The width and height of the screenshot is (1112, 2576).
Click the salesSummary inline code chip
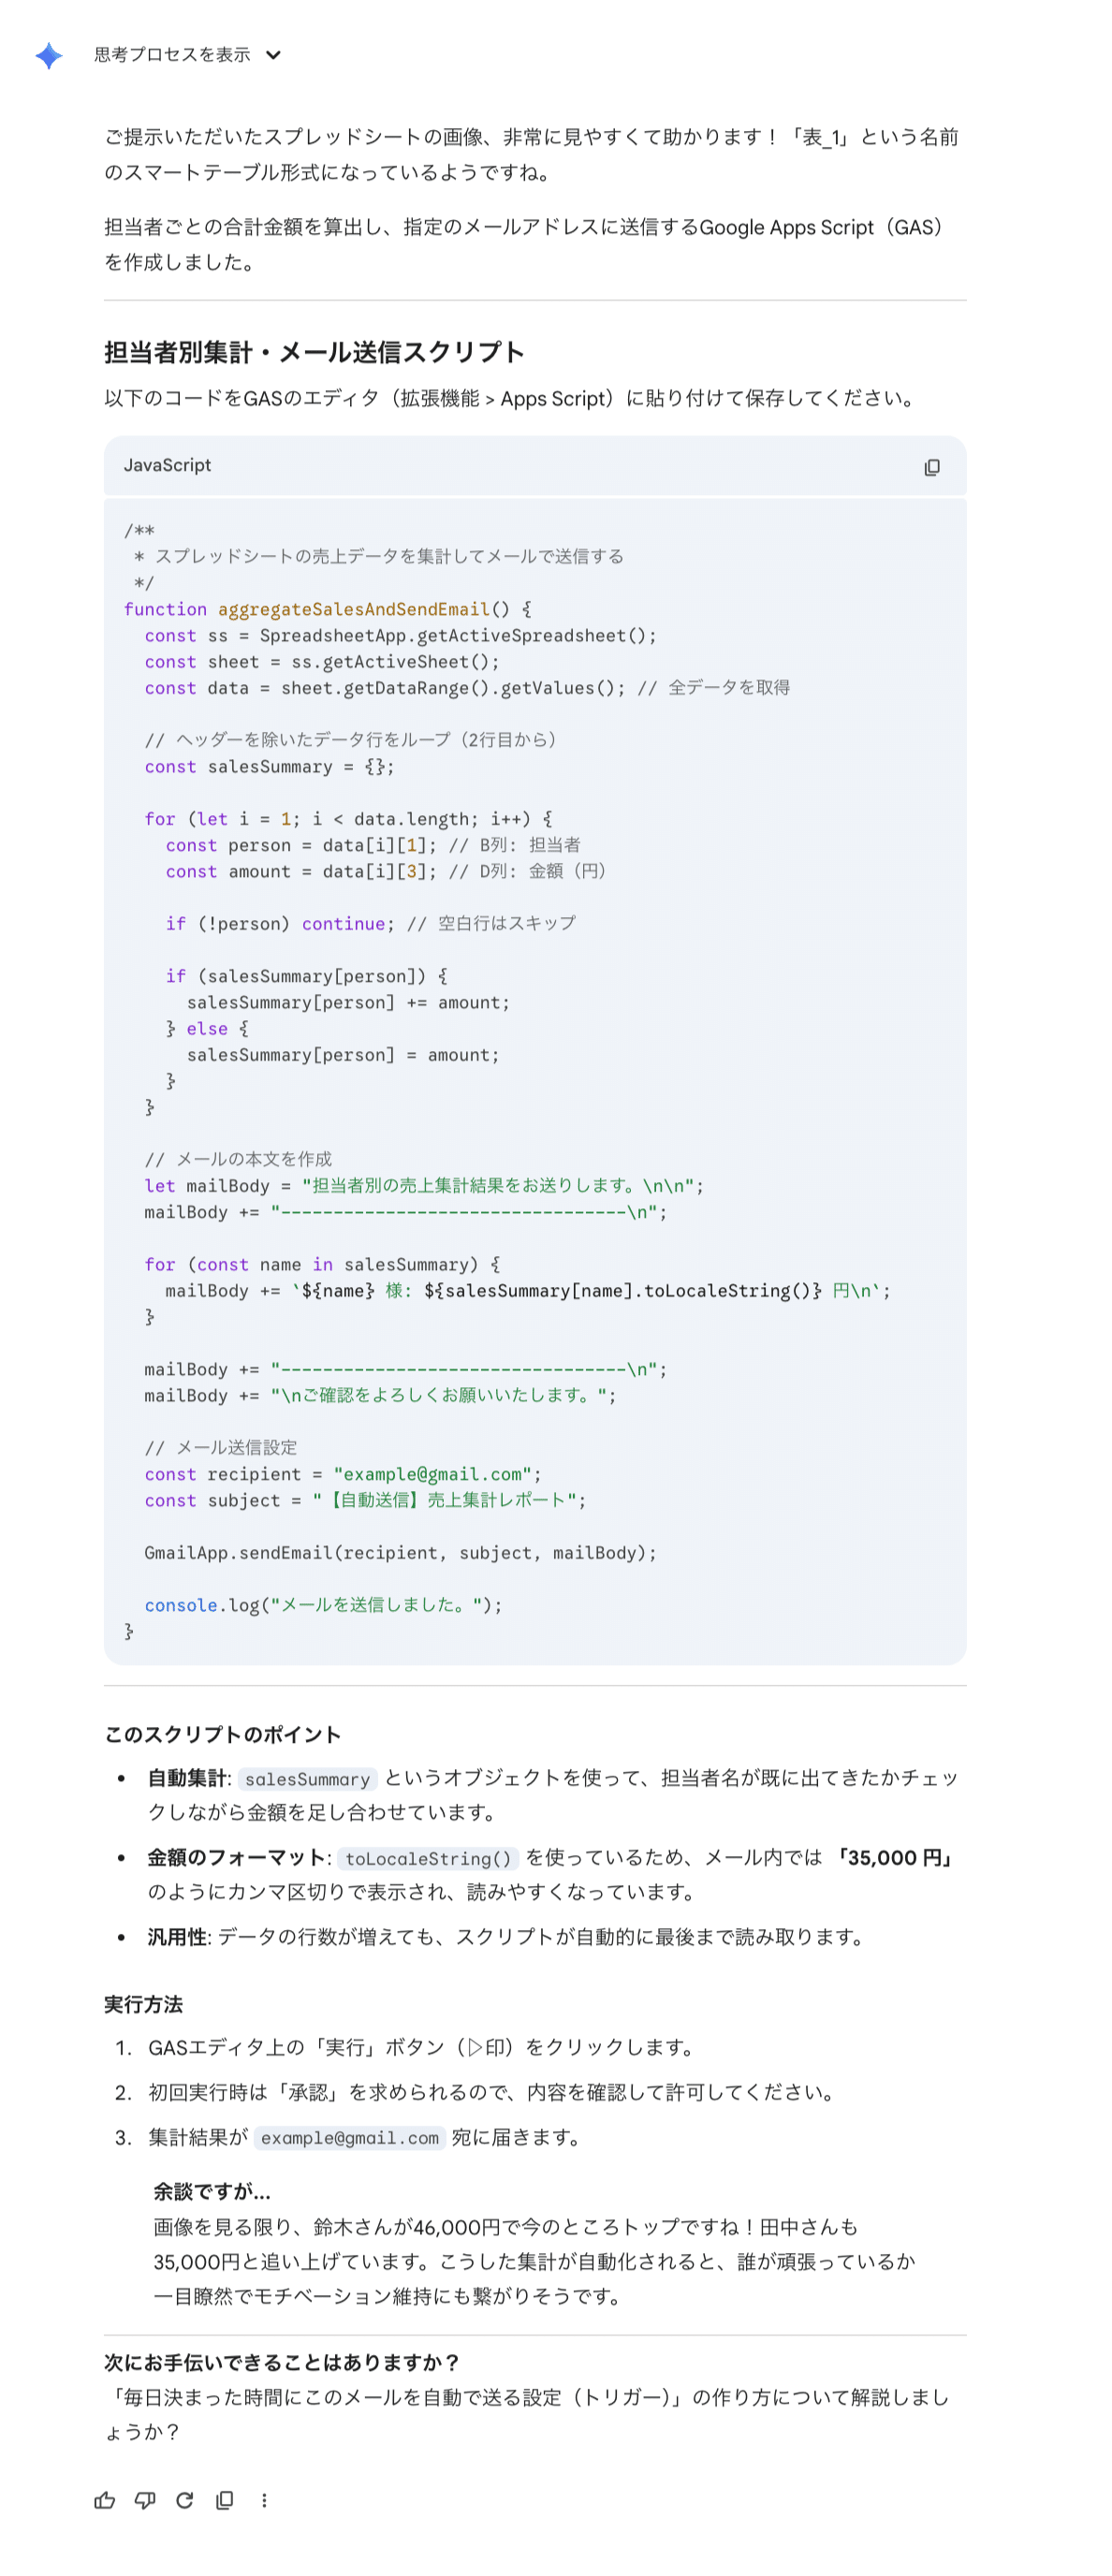pyautogui.click(x=308, y=1778)
